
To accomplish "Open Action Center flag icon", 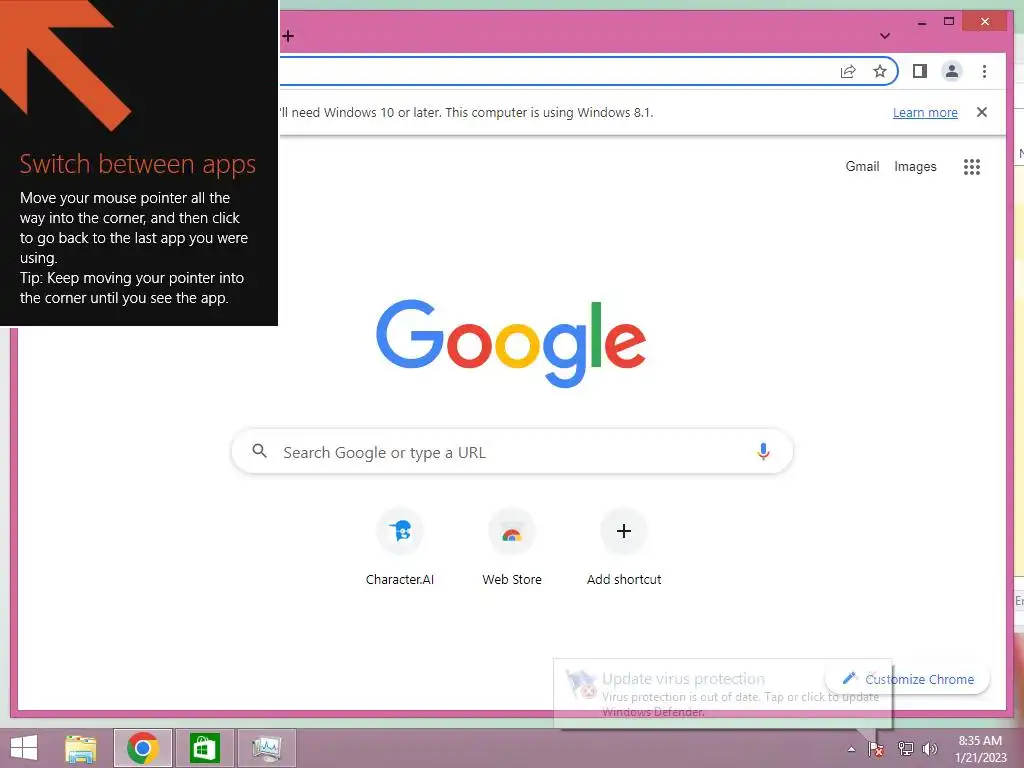I will coord(876,749).
